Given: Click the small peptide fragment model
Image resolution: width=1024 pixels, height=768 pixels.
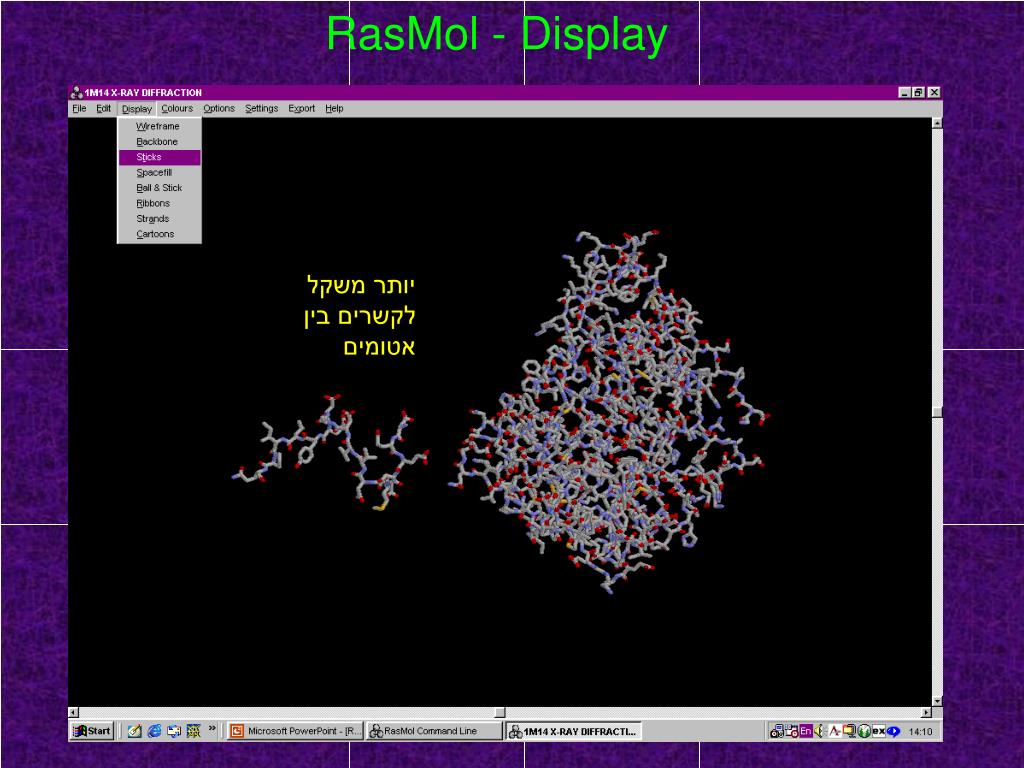Looking at the screenshot, I should (330, 451).
